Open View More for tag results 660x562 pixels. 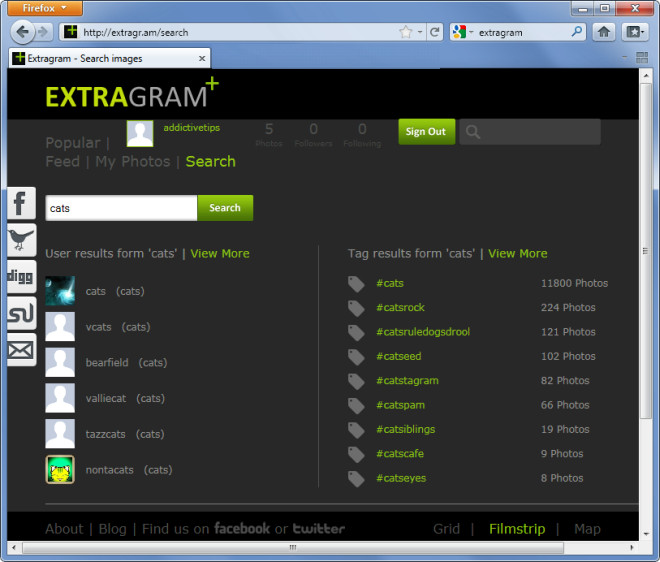point(518,253)
